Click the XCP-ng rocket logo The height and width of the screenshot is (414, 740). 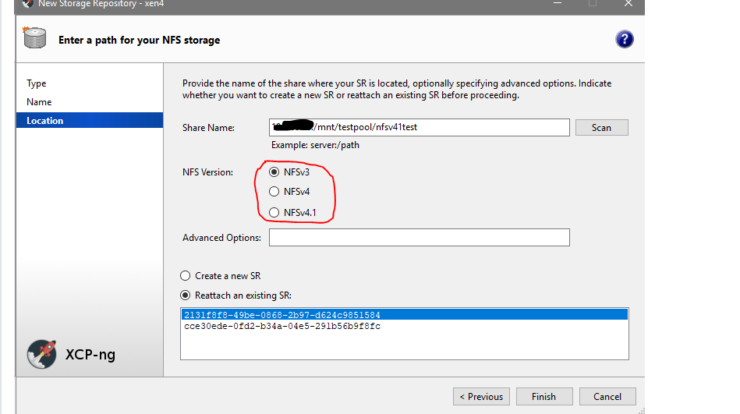[x=42, y=353]
